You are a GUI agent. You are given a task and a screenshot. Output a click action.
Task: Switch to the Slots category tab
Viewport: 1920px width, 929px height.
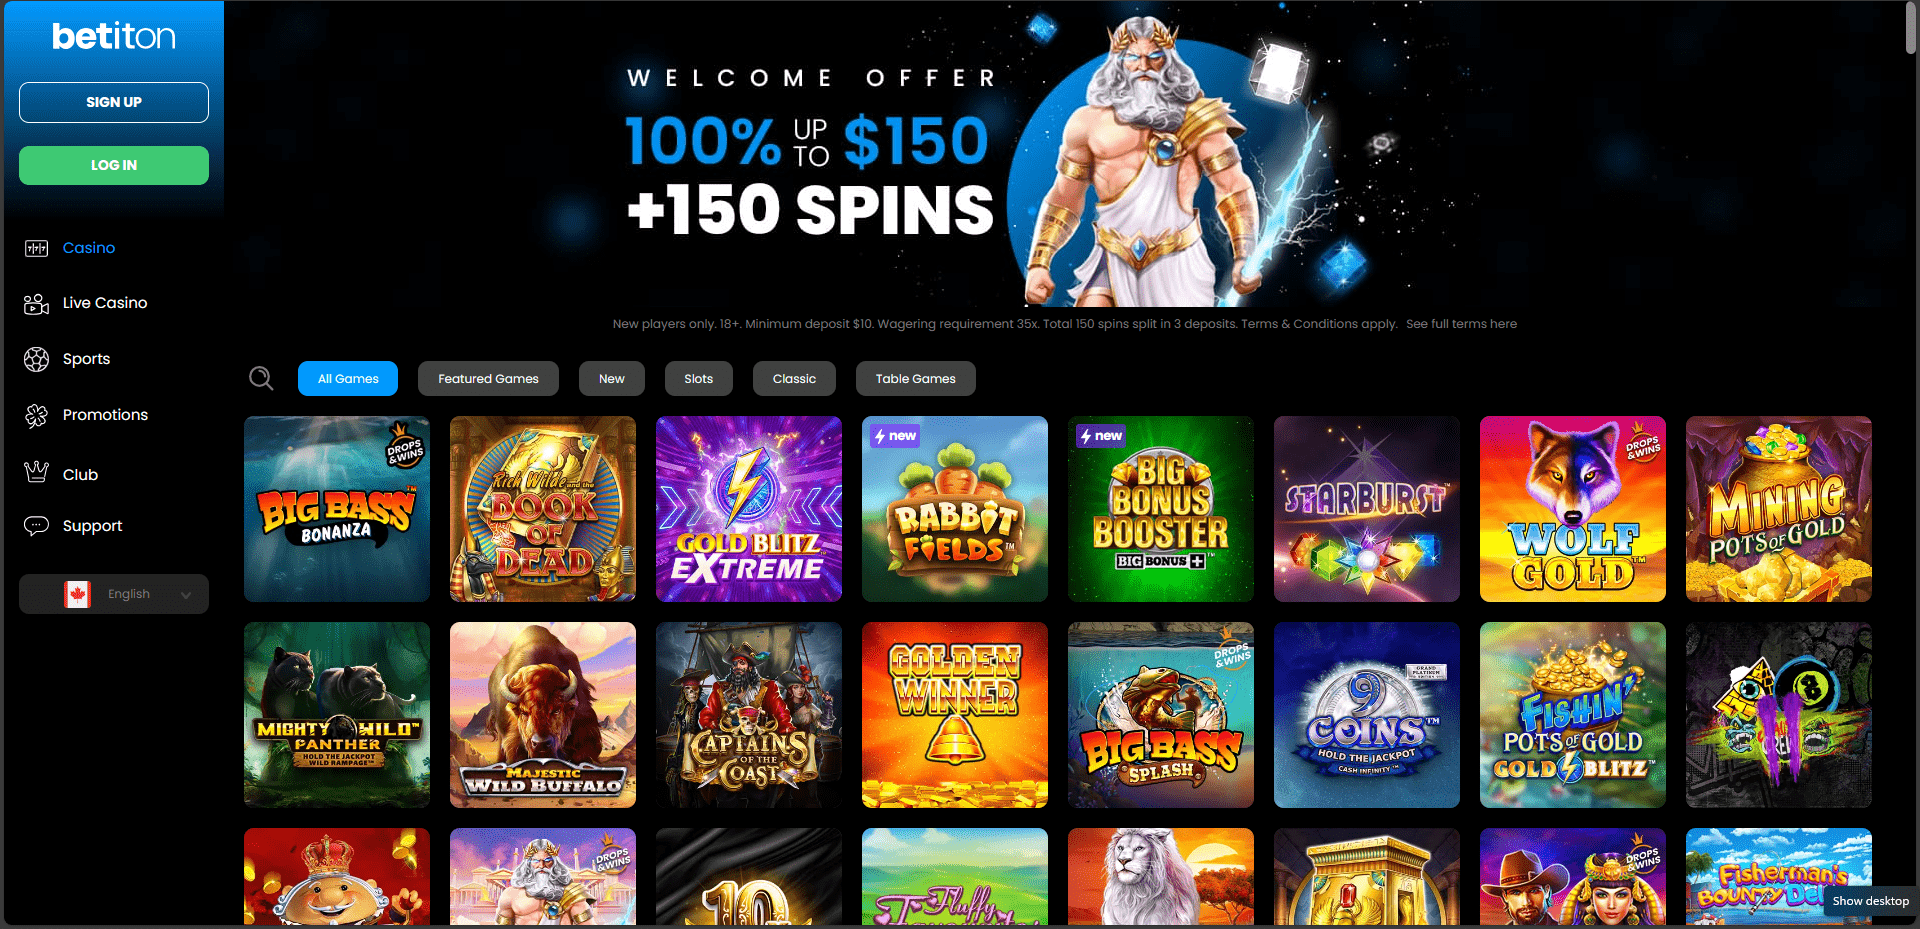699,379
